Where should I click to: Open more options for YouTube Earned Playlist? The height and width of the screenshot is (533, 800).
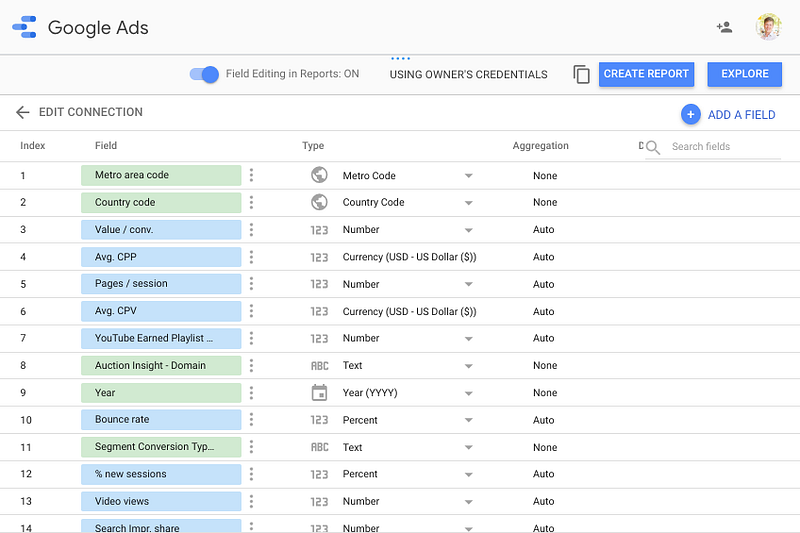(251, 338)
